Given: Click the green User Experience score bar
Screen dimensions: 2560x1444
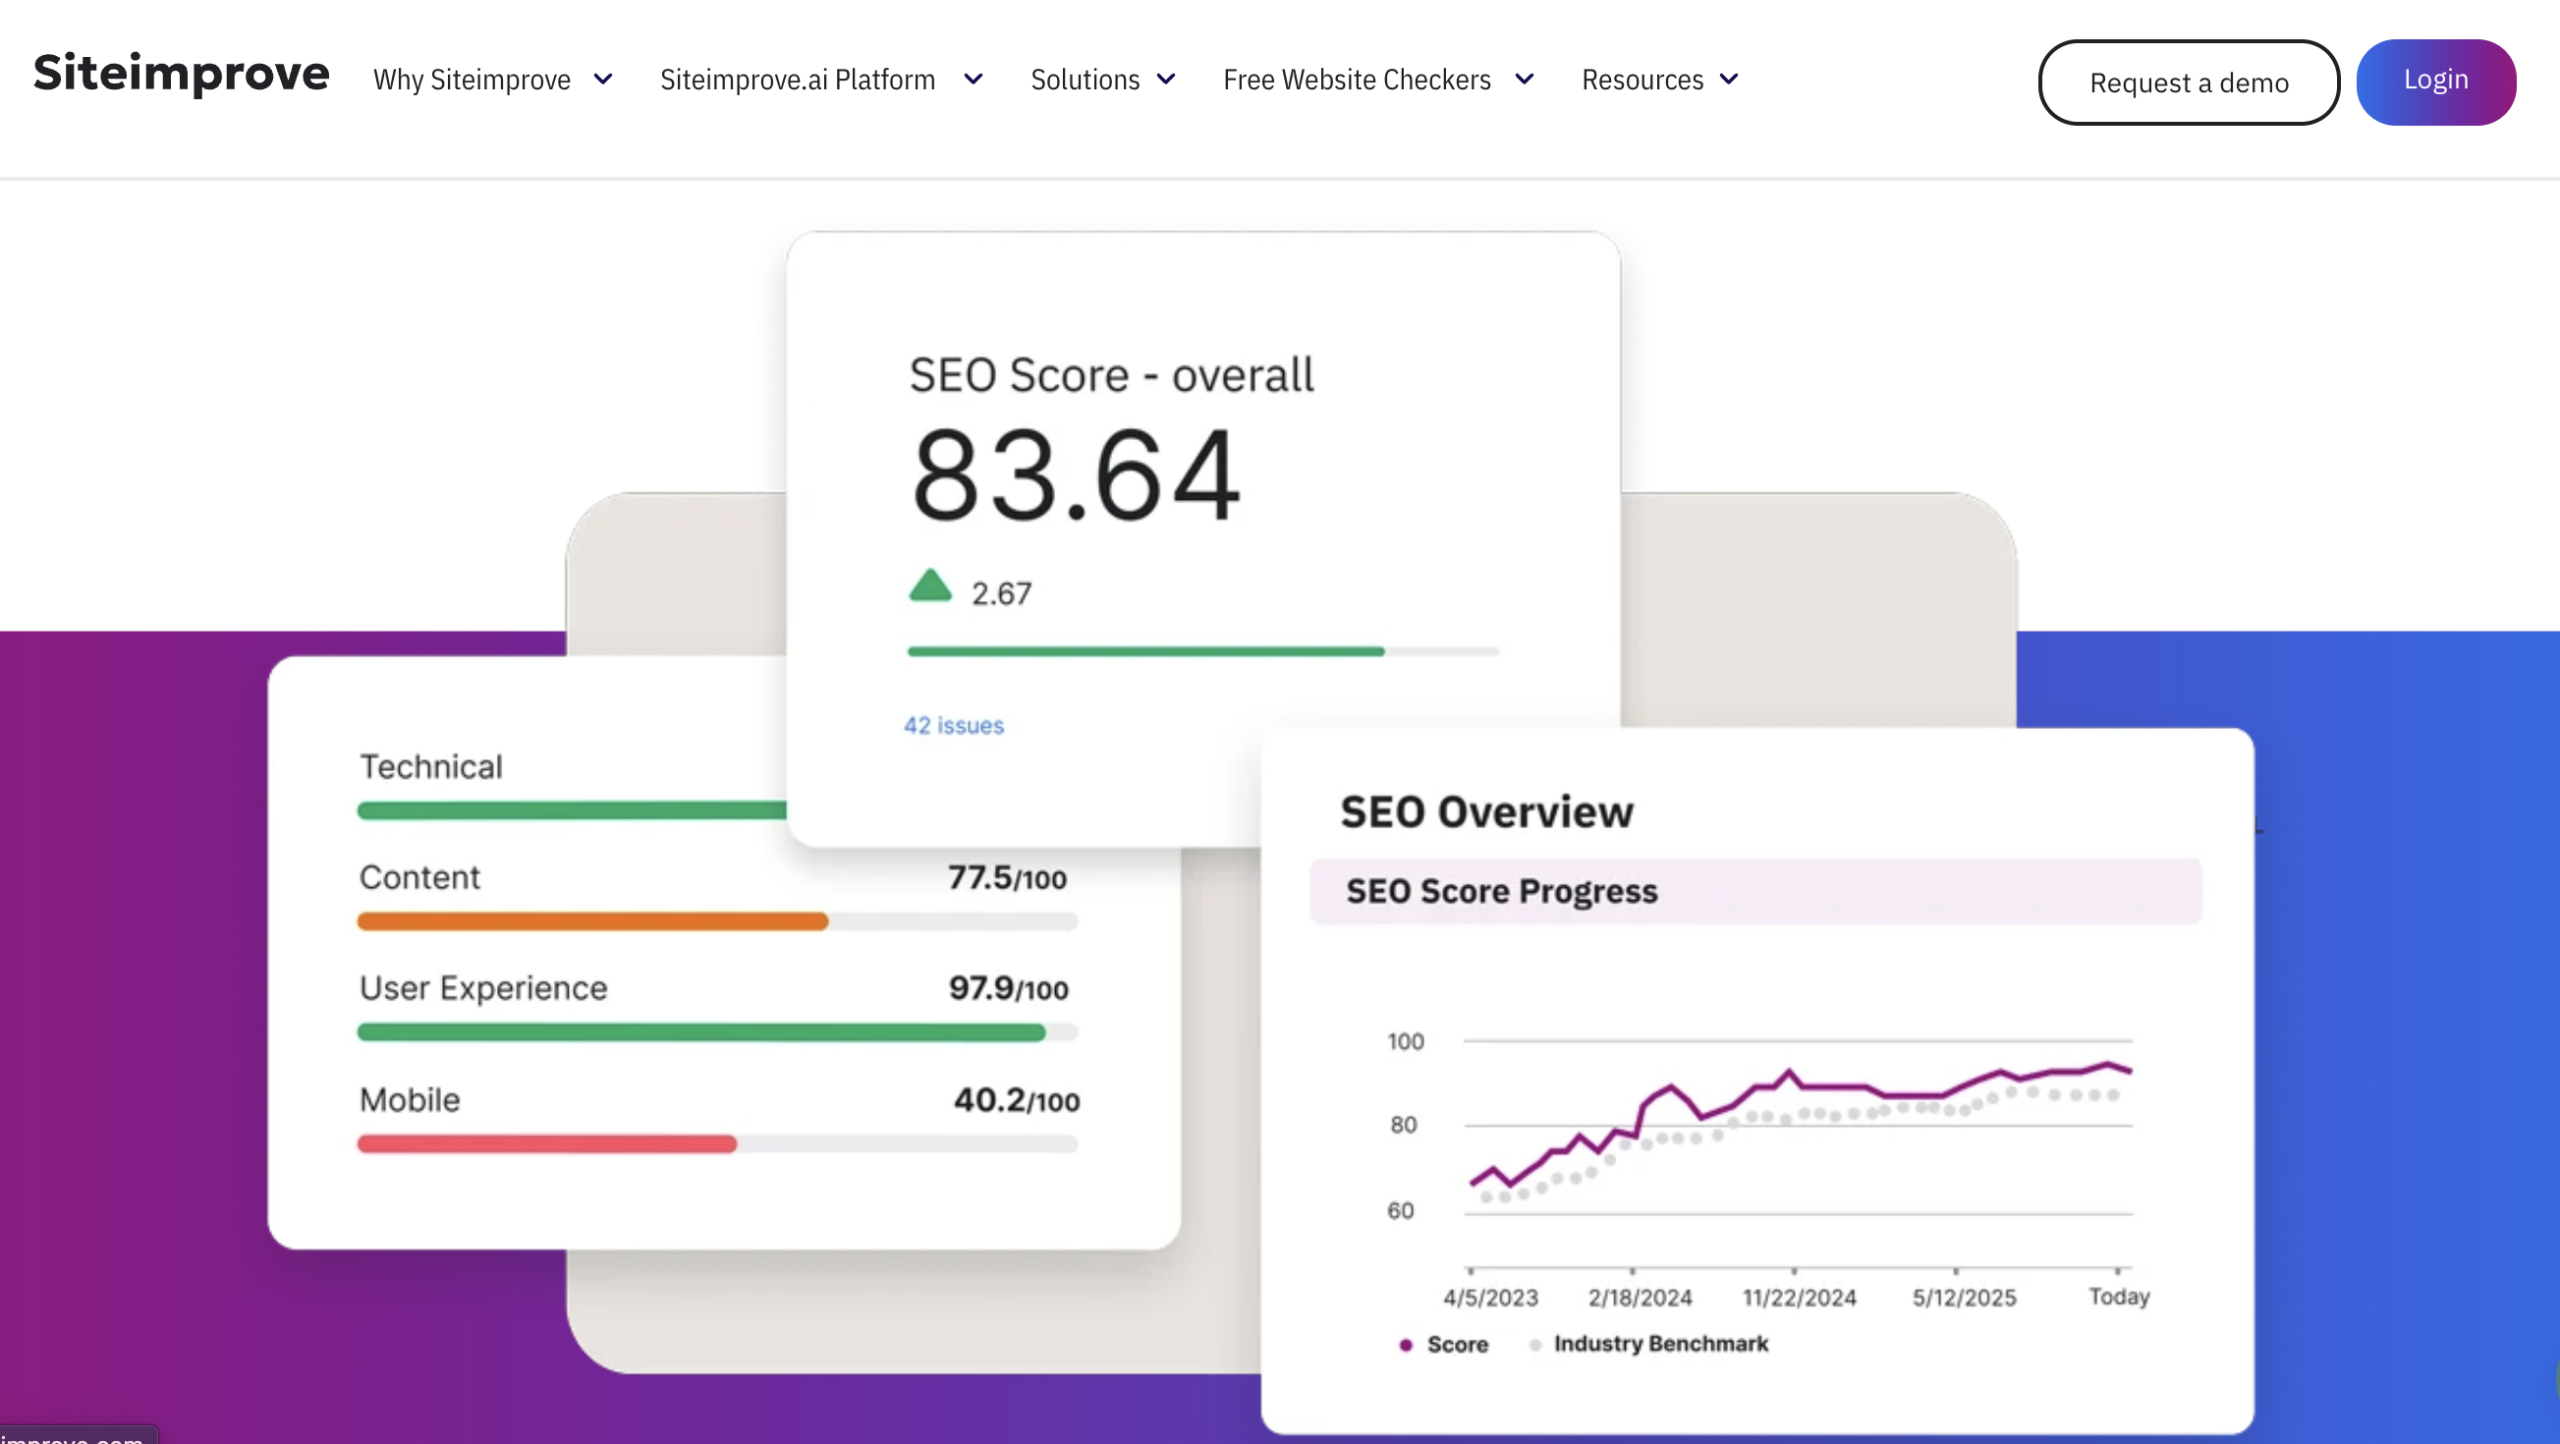Looking at the screenshot, I should click(701, 1032).
